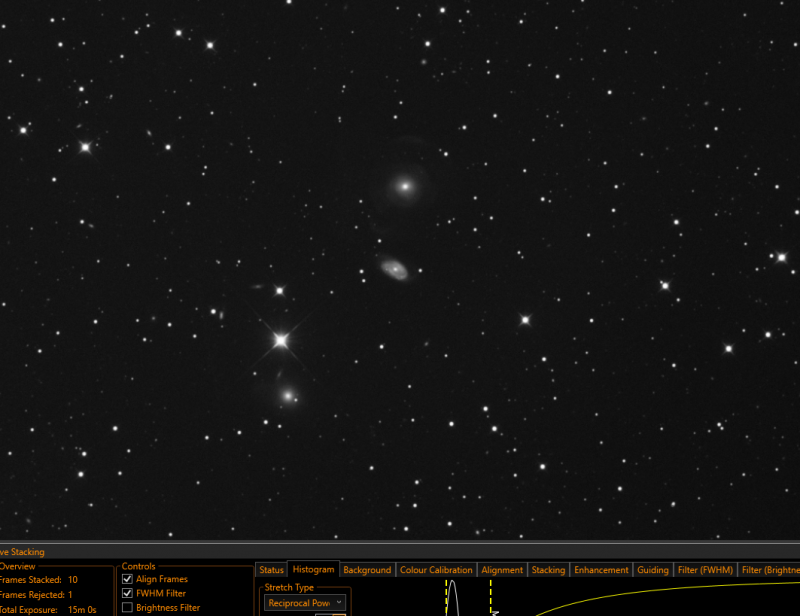
Task: Go to the Alignment tab
Action: pos(502,570)
